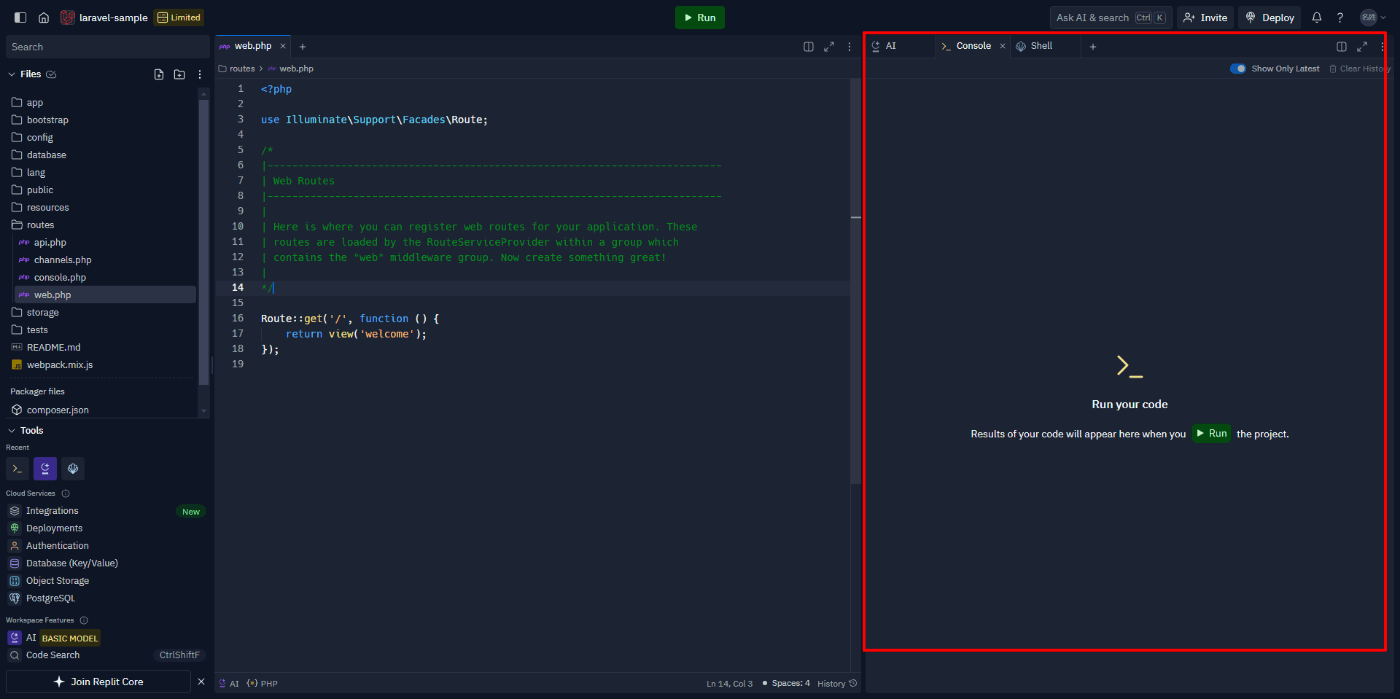Switch to the Shell tab
The image size is (1400, 699).
(x=1042, y=46)
